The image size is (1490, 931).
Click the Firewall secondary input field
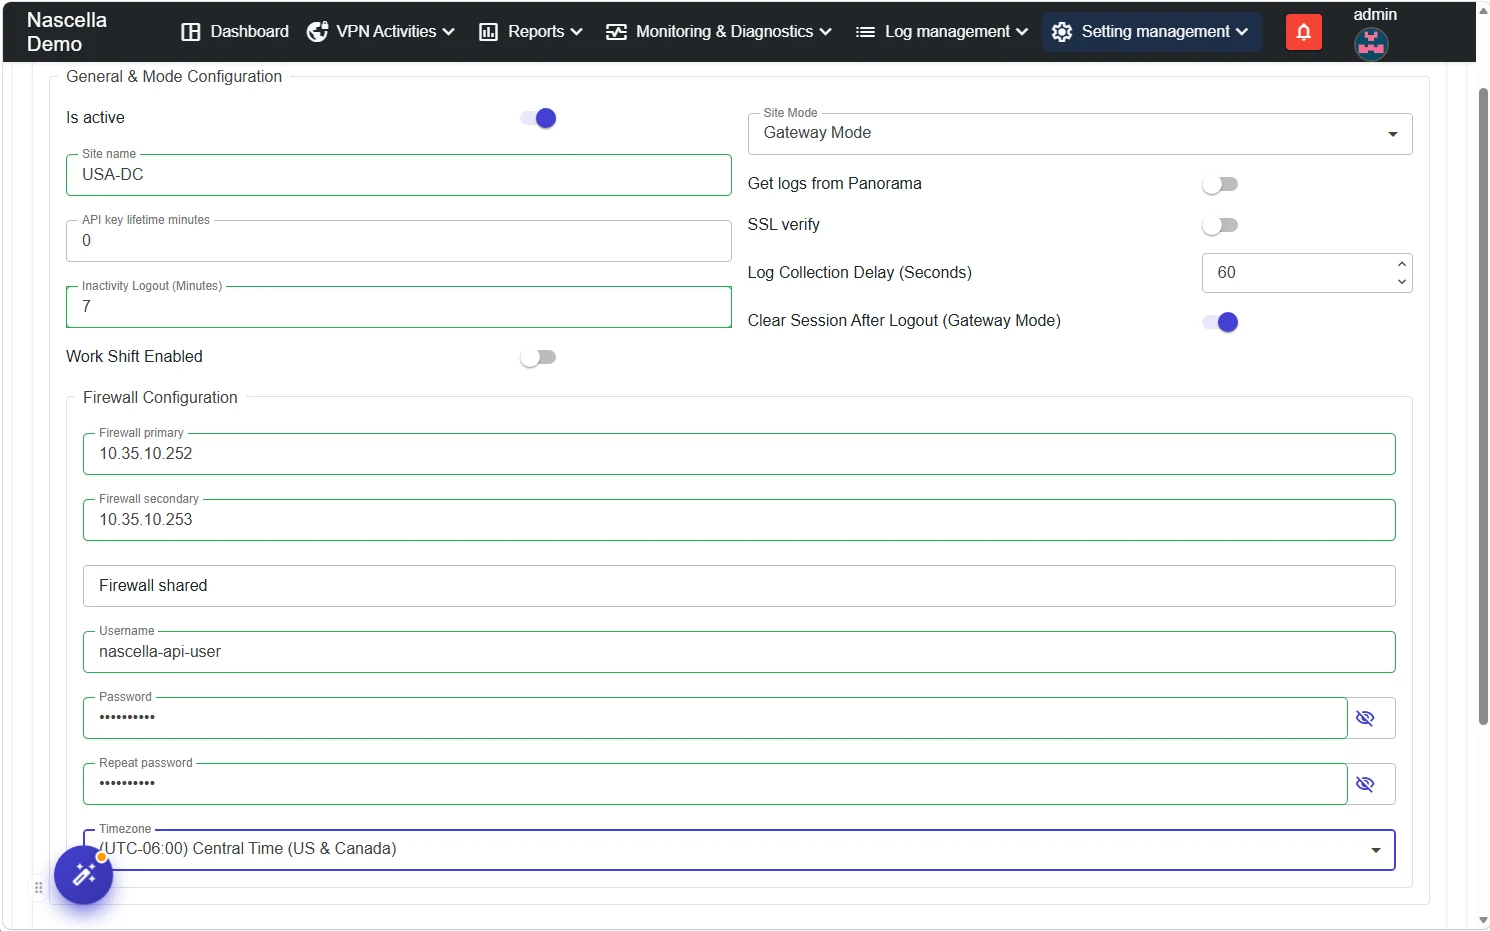pyautogui.click(x=739, y=520)
